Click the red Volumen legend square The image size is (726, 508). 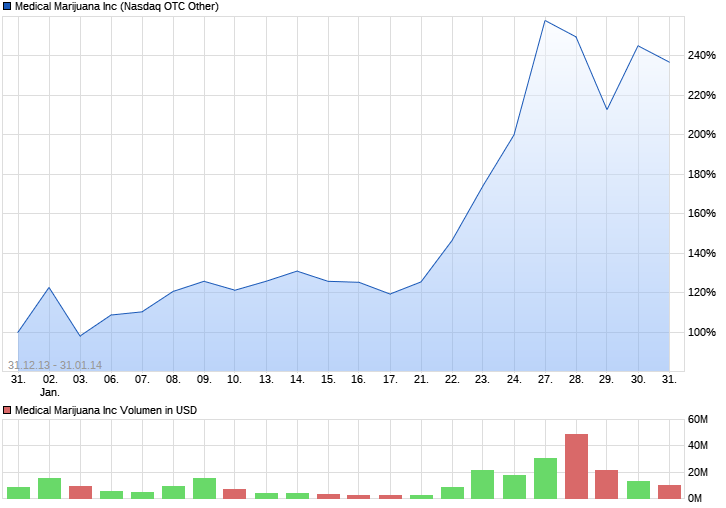[x=7, y=410]
